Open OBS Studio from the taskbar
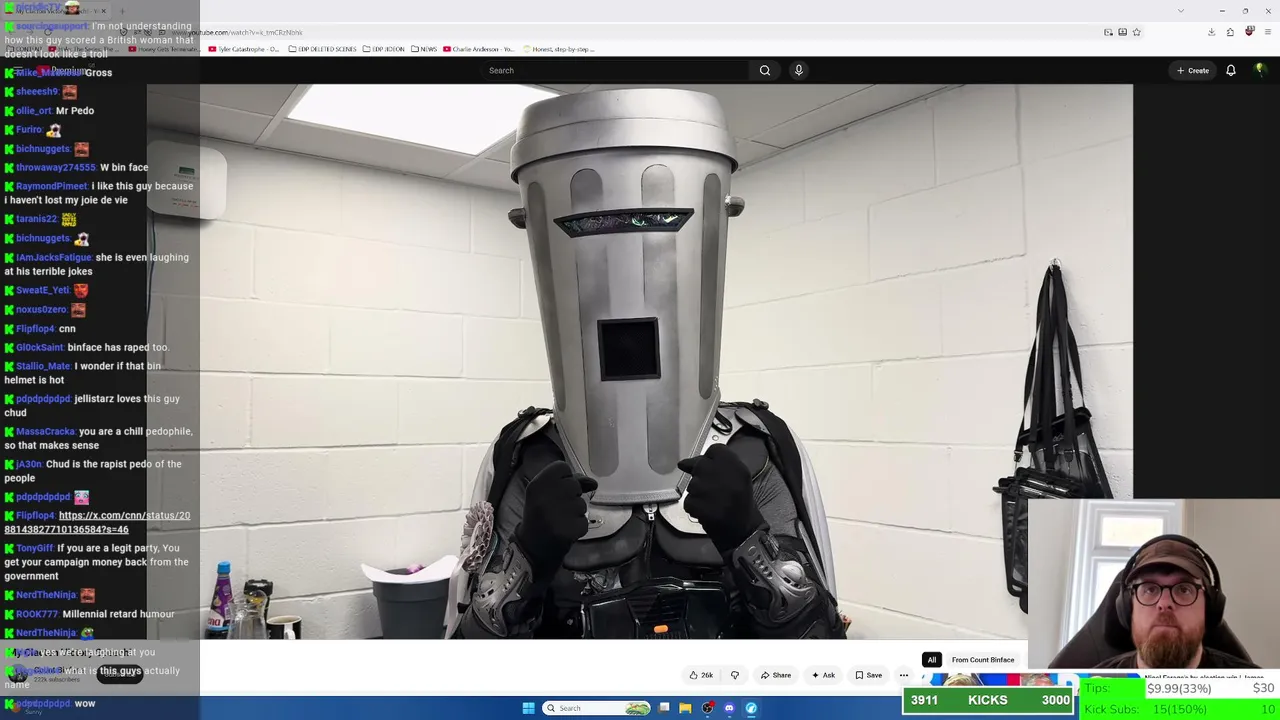Screen dimensions: 1280x720 (707, 708)
